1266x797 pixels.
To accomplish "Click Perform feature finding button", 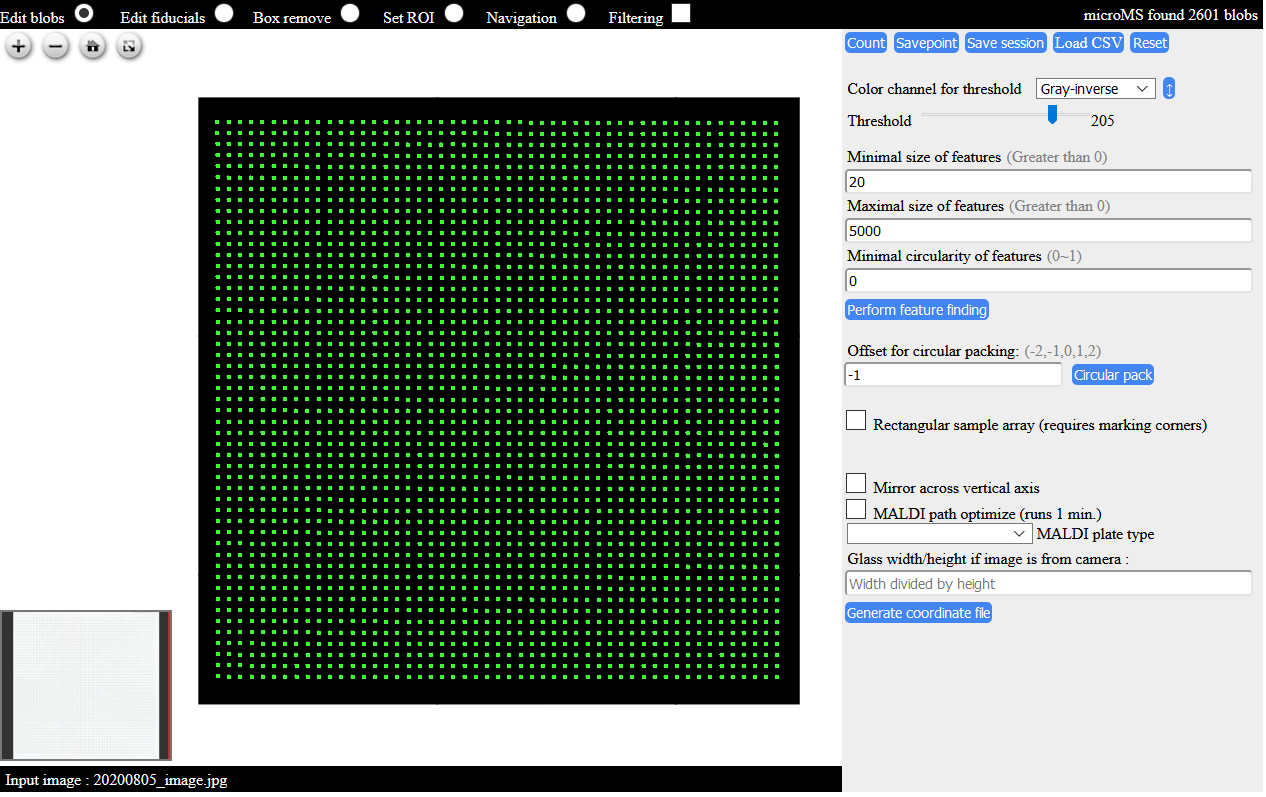I will 917,310.
